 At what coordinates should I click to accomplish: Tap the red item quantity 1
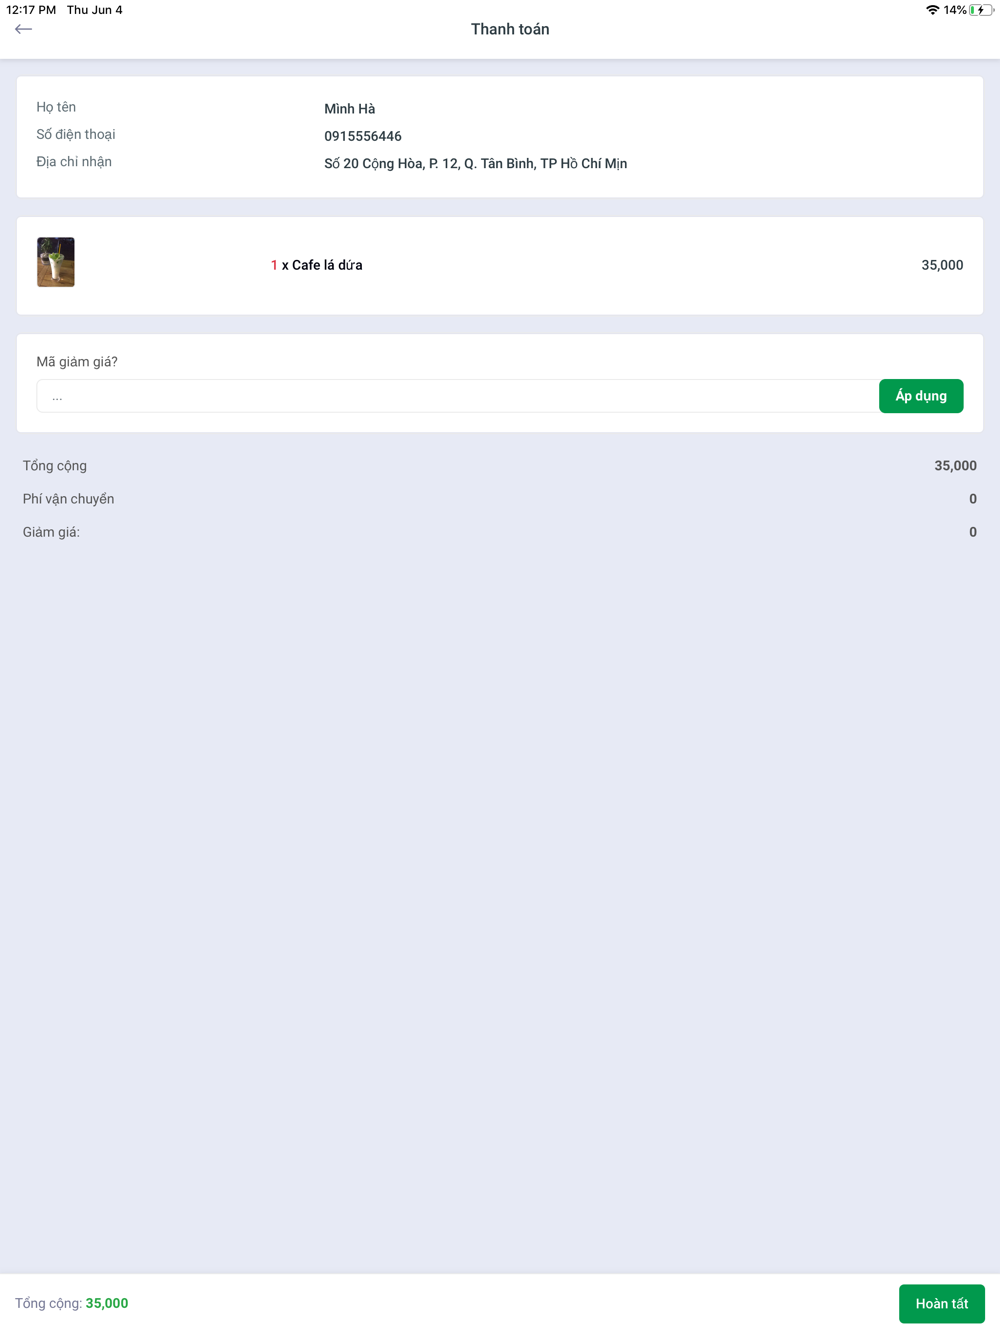[x=274, y=265]
